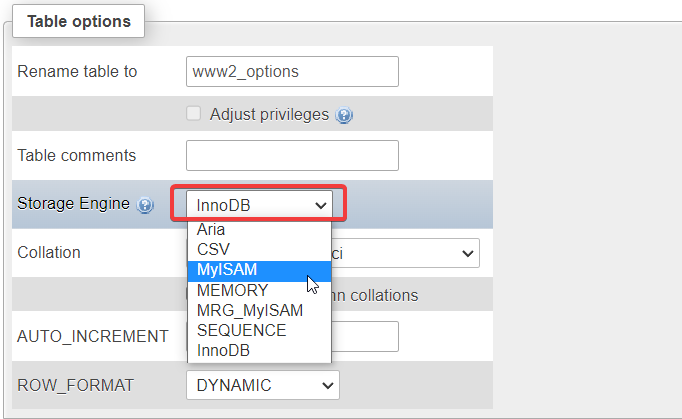The height and width of the screenshot is (419, 682).
Task: Open help icon next to Adjust privileges
Action: (344, 115)
